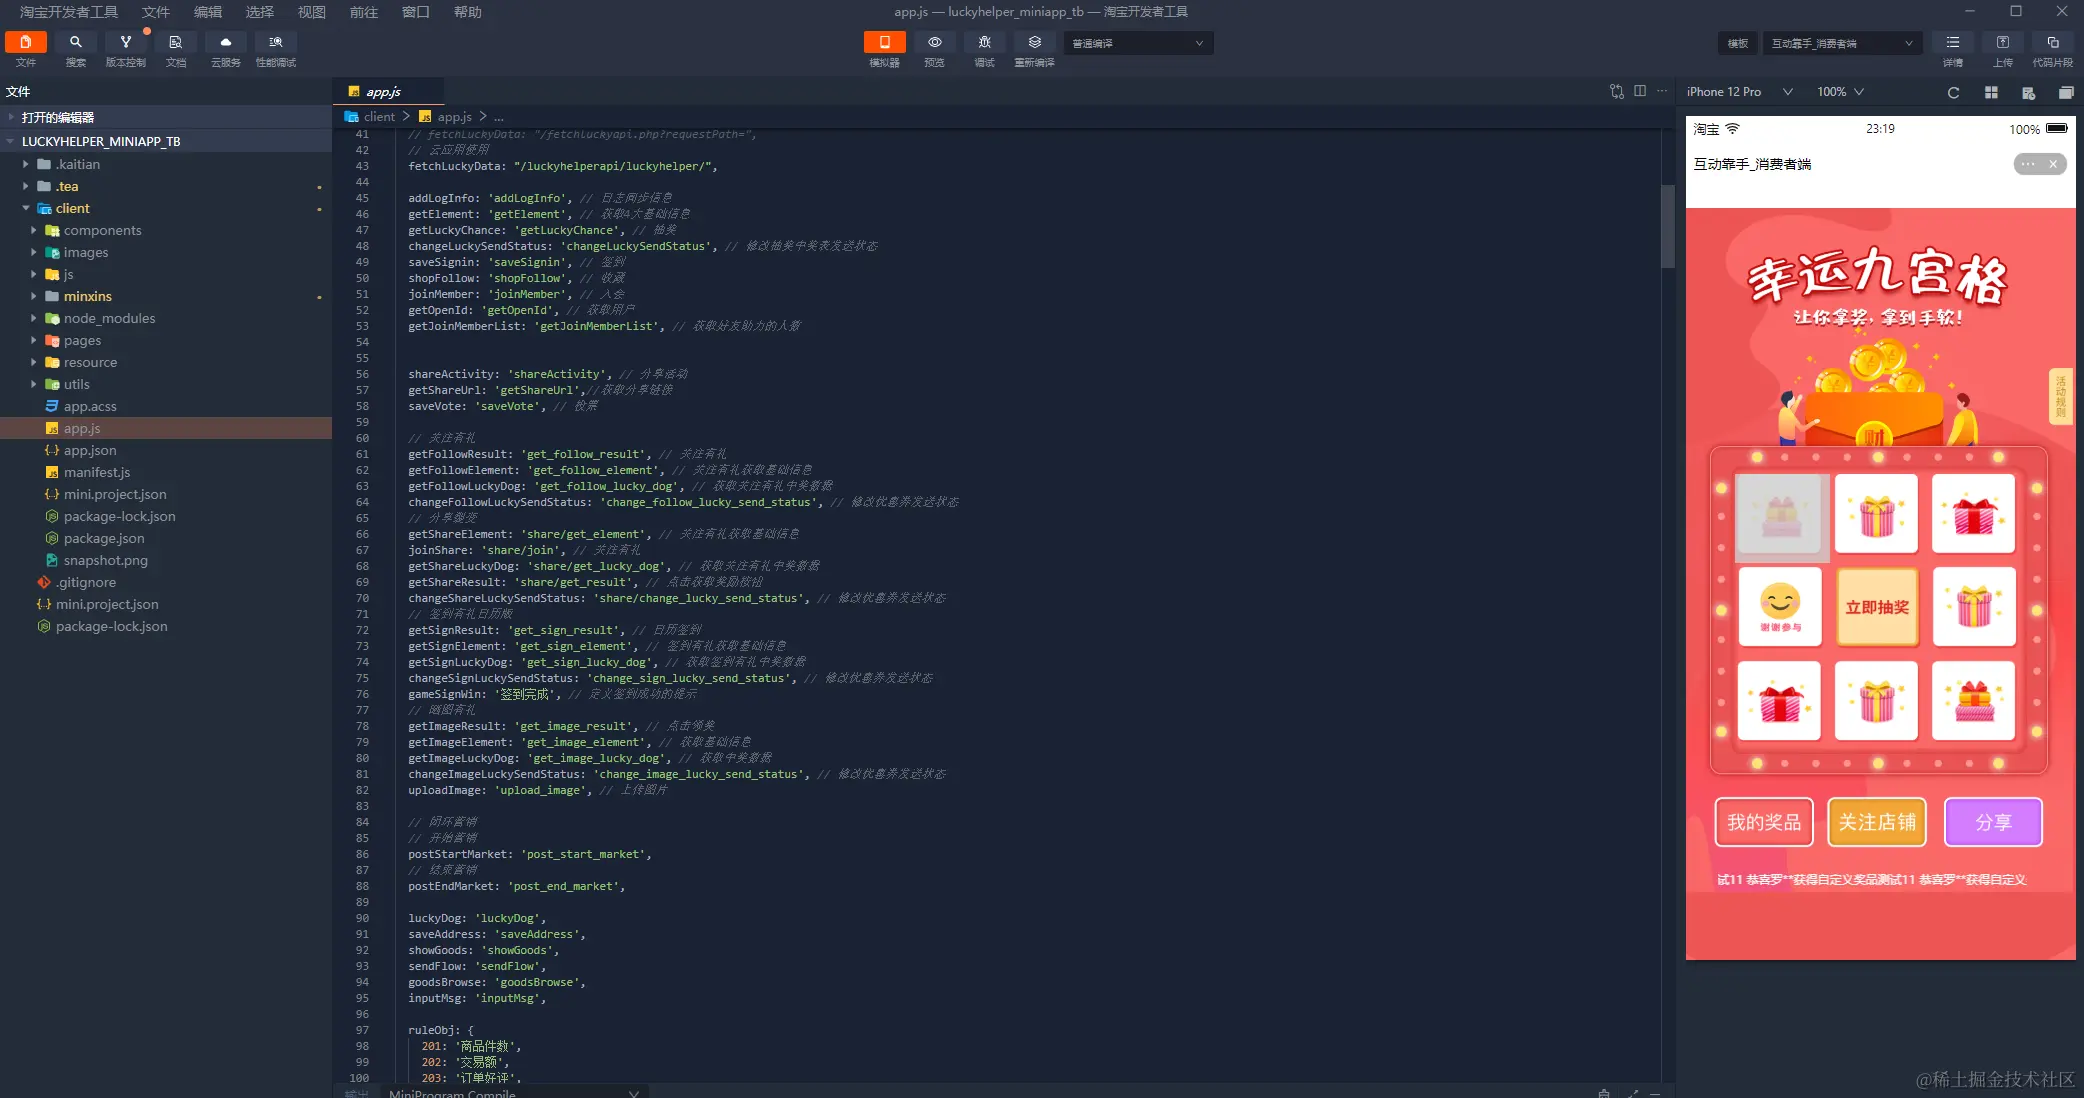The height and width of the screenshot is (1098, 2084).
Task: Open the 搜索 search tool in toolbar
Action: [76, 43]
